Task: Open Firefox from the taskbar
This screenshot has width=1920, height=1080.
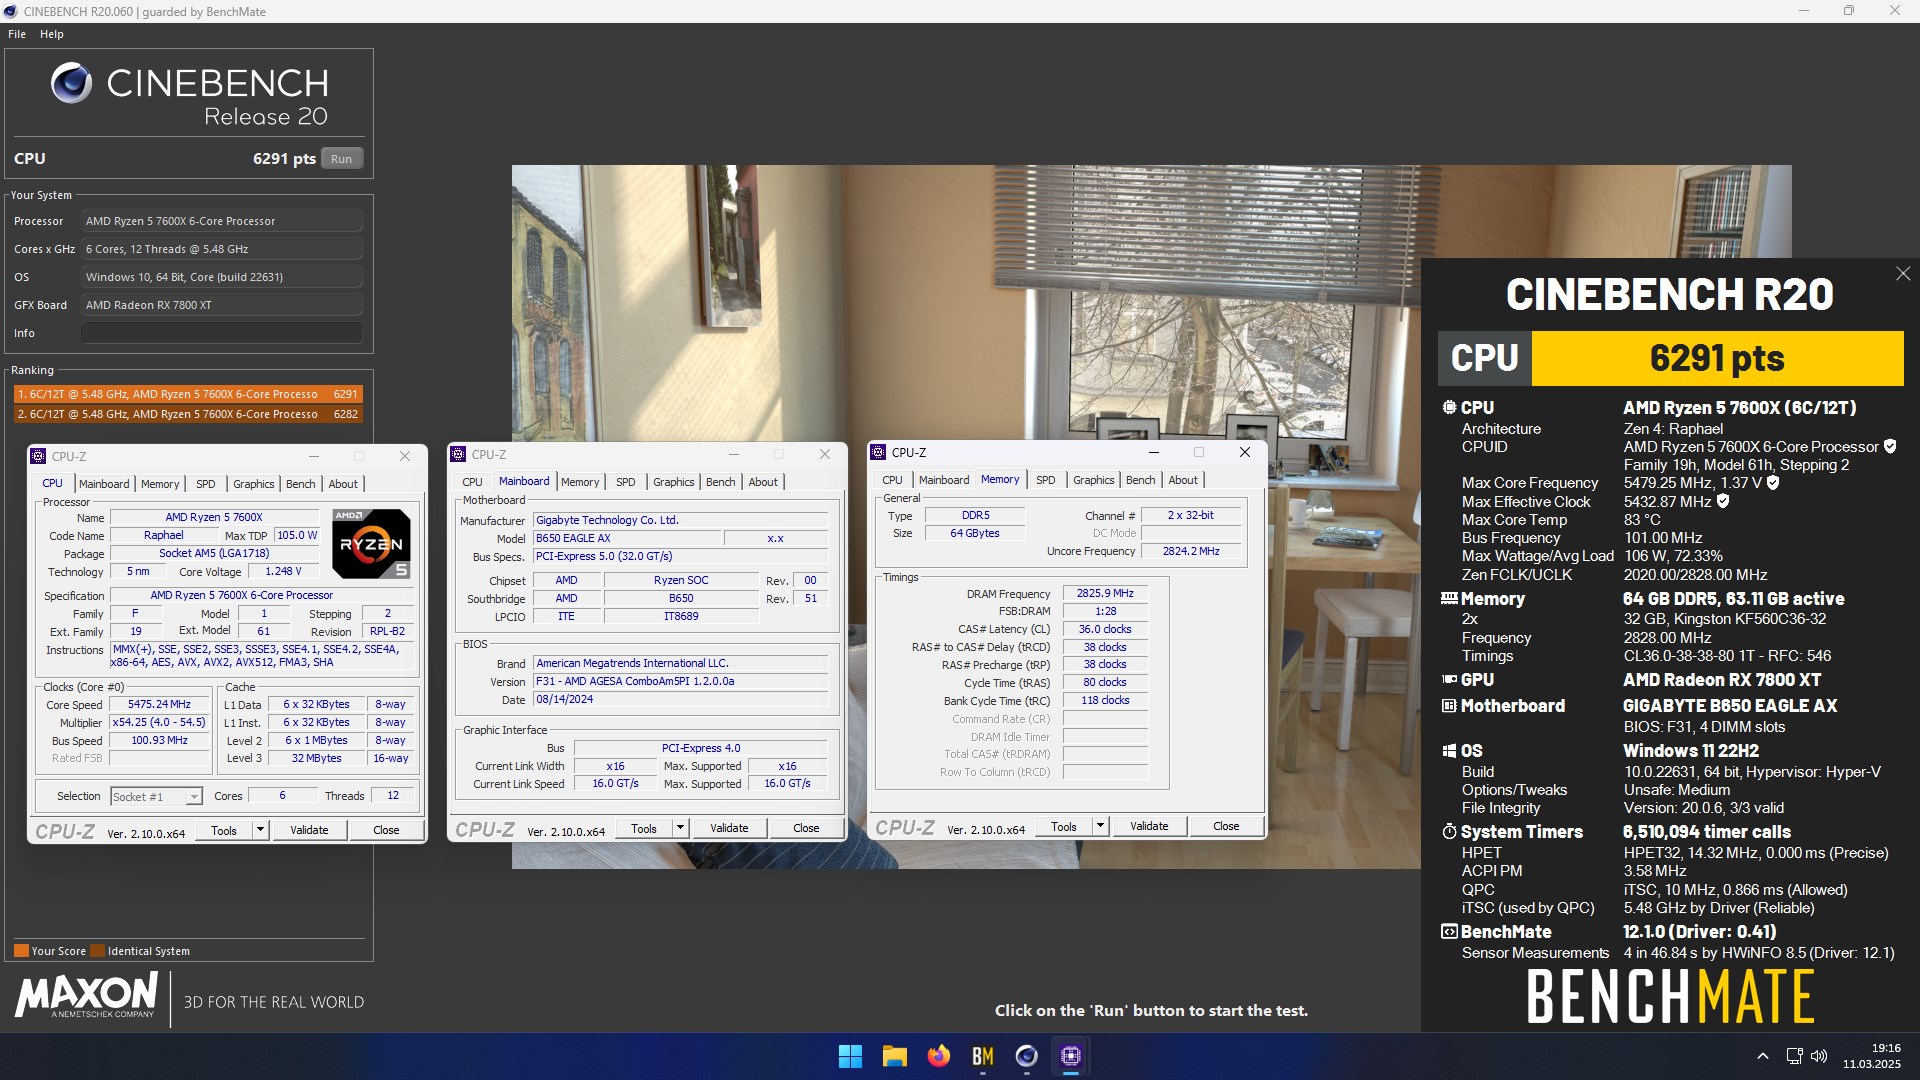Action: click(938, 1056)
